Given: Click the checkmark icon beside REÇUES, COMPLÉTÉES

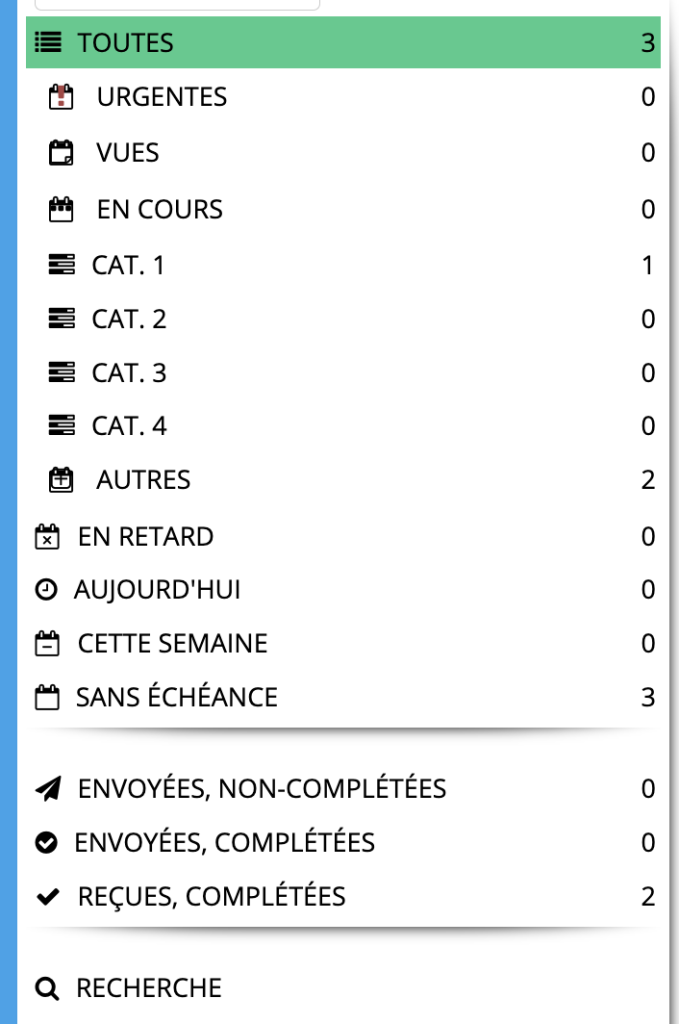Looking at the screenshot, I should click(x=48, y=896).
